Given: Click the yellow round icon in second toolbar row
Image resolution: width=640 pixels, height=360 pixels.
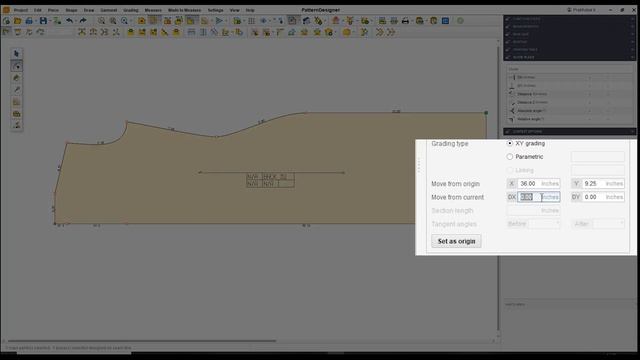Looking at the screenshot, I should (347, 32).
